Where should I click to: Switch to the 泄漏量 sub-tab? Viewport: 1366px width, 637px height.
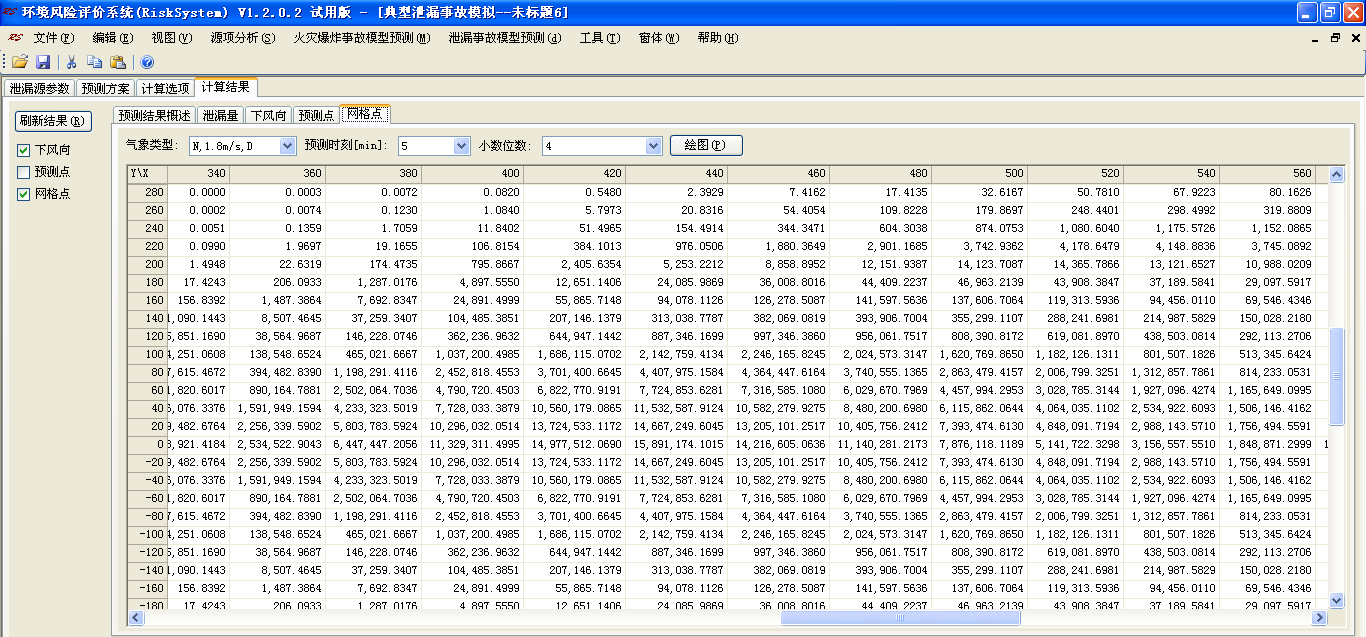point(221,116)
